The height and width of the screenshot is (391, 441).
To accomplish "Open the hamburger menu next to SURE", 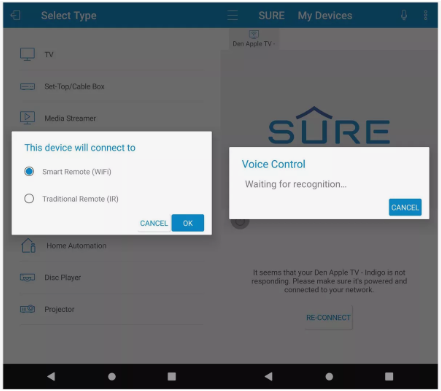I will pyautogui.click(x=233, y=15).
